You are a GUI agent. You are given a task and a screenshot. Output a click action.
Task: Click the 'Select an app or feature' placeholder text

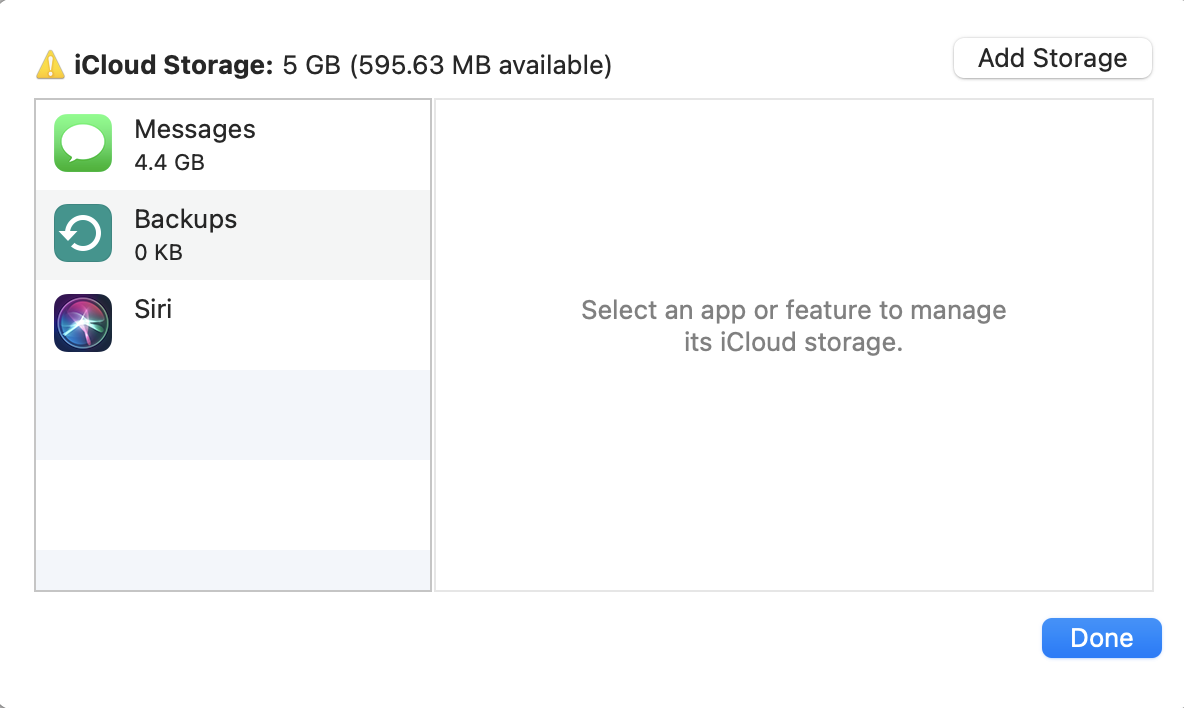(793, 310)
